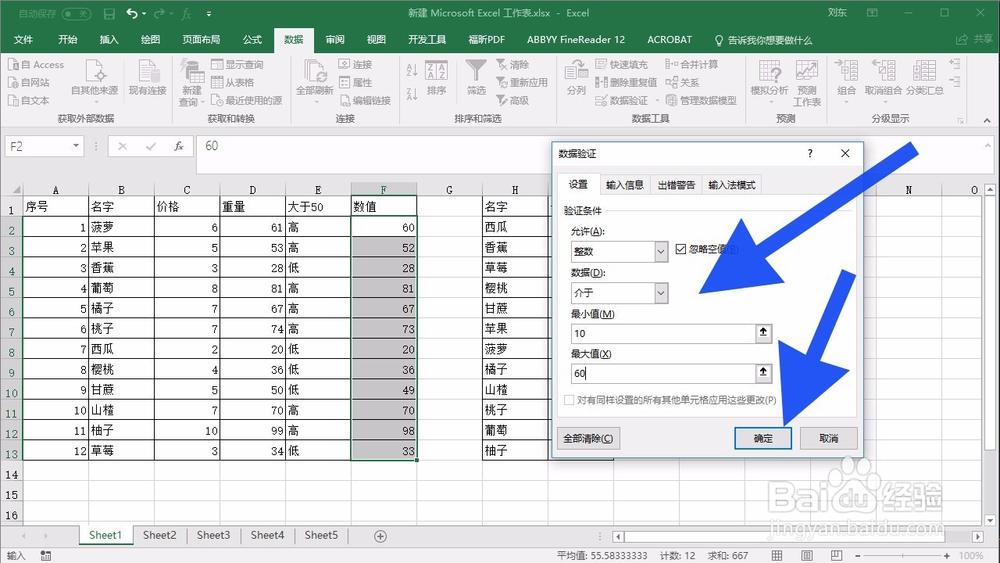The image size is (1000, 563).
Task: Open 模拟分析 dropdown
Action: (769, 82)
